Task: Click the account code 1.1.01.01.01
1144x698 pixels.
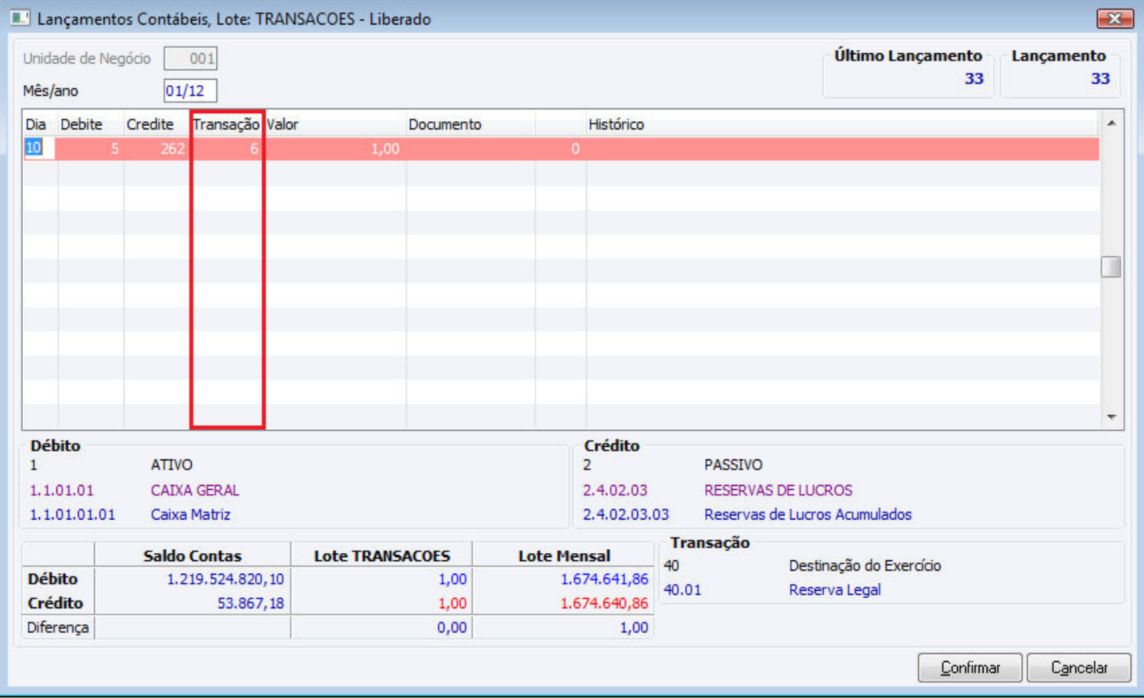Action: pos(72,514)
